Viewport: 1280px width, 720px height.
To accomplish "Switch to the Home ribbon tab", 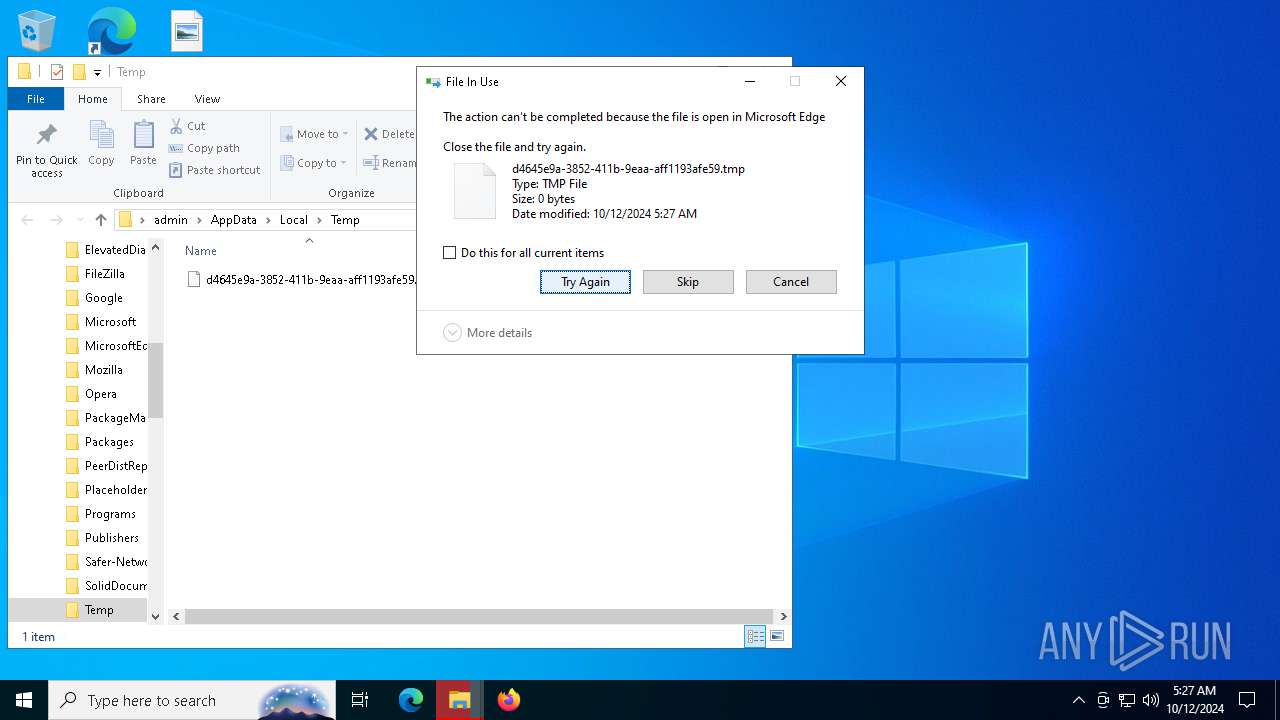I will [x=93, y=99].
